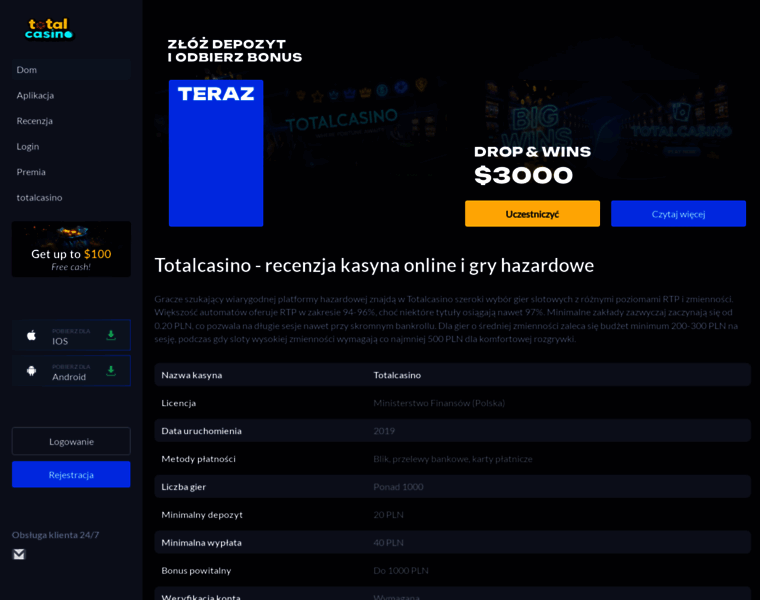Image resolution: width=760 pixels, height=600 pixels.
Task: Click the ZŁÓŻ DEPOZYT I ODBIERZ BONUS heading
Action: click(x=235, y=50)
